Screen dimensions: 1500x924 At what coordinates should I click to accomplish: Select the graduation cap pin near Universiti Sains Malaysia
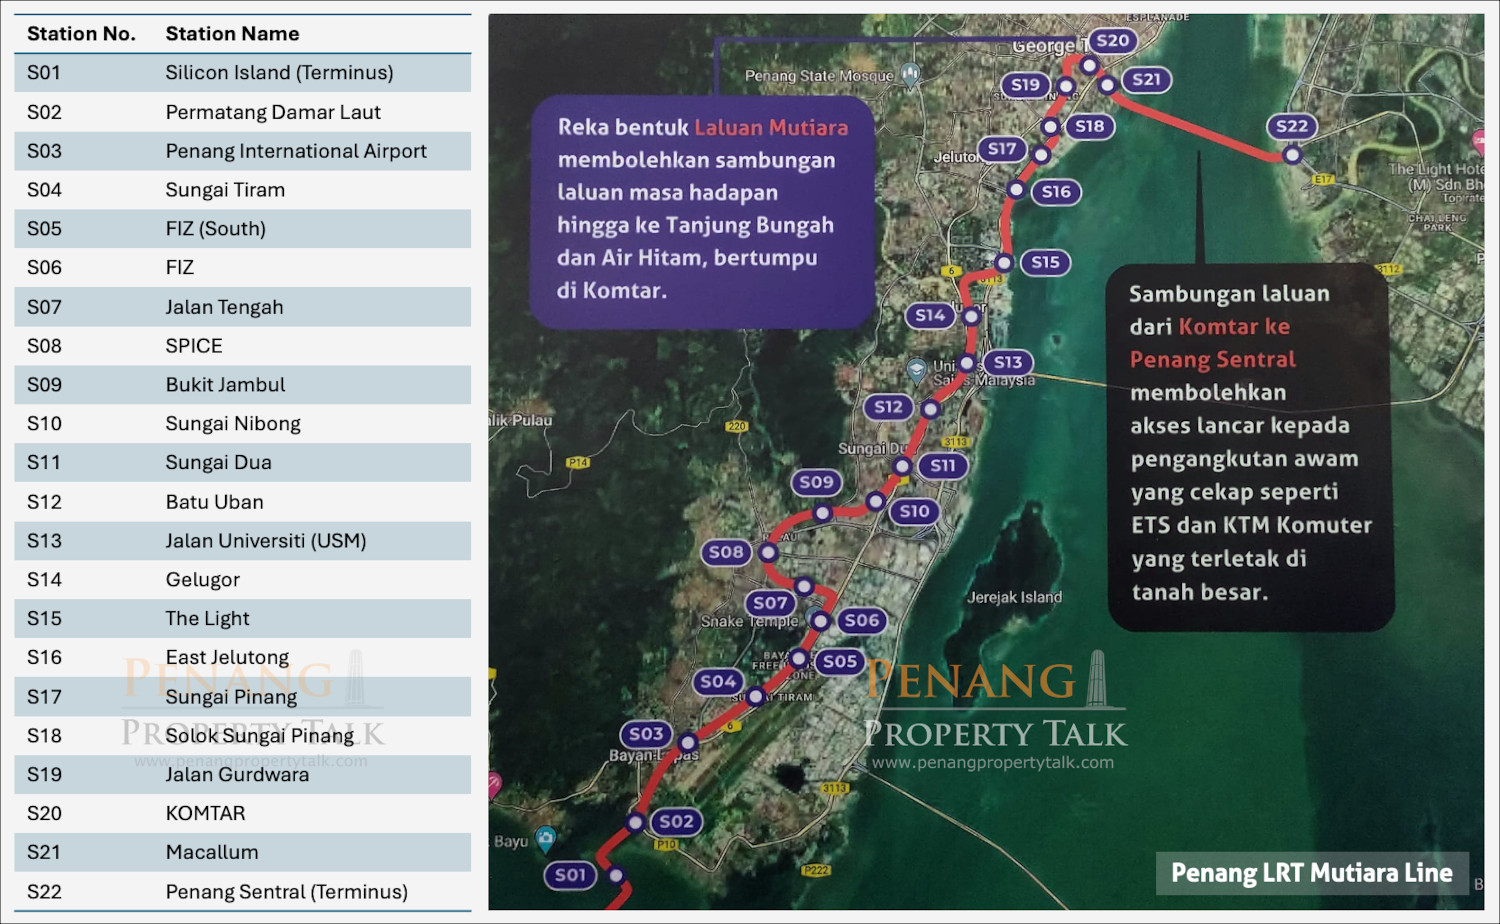918,367
